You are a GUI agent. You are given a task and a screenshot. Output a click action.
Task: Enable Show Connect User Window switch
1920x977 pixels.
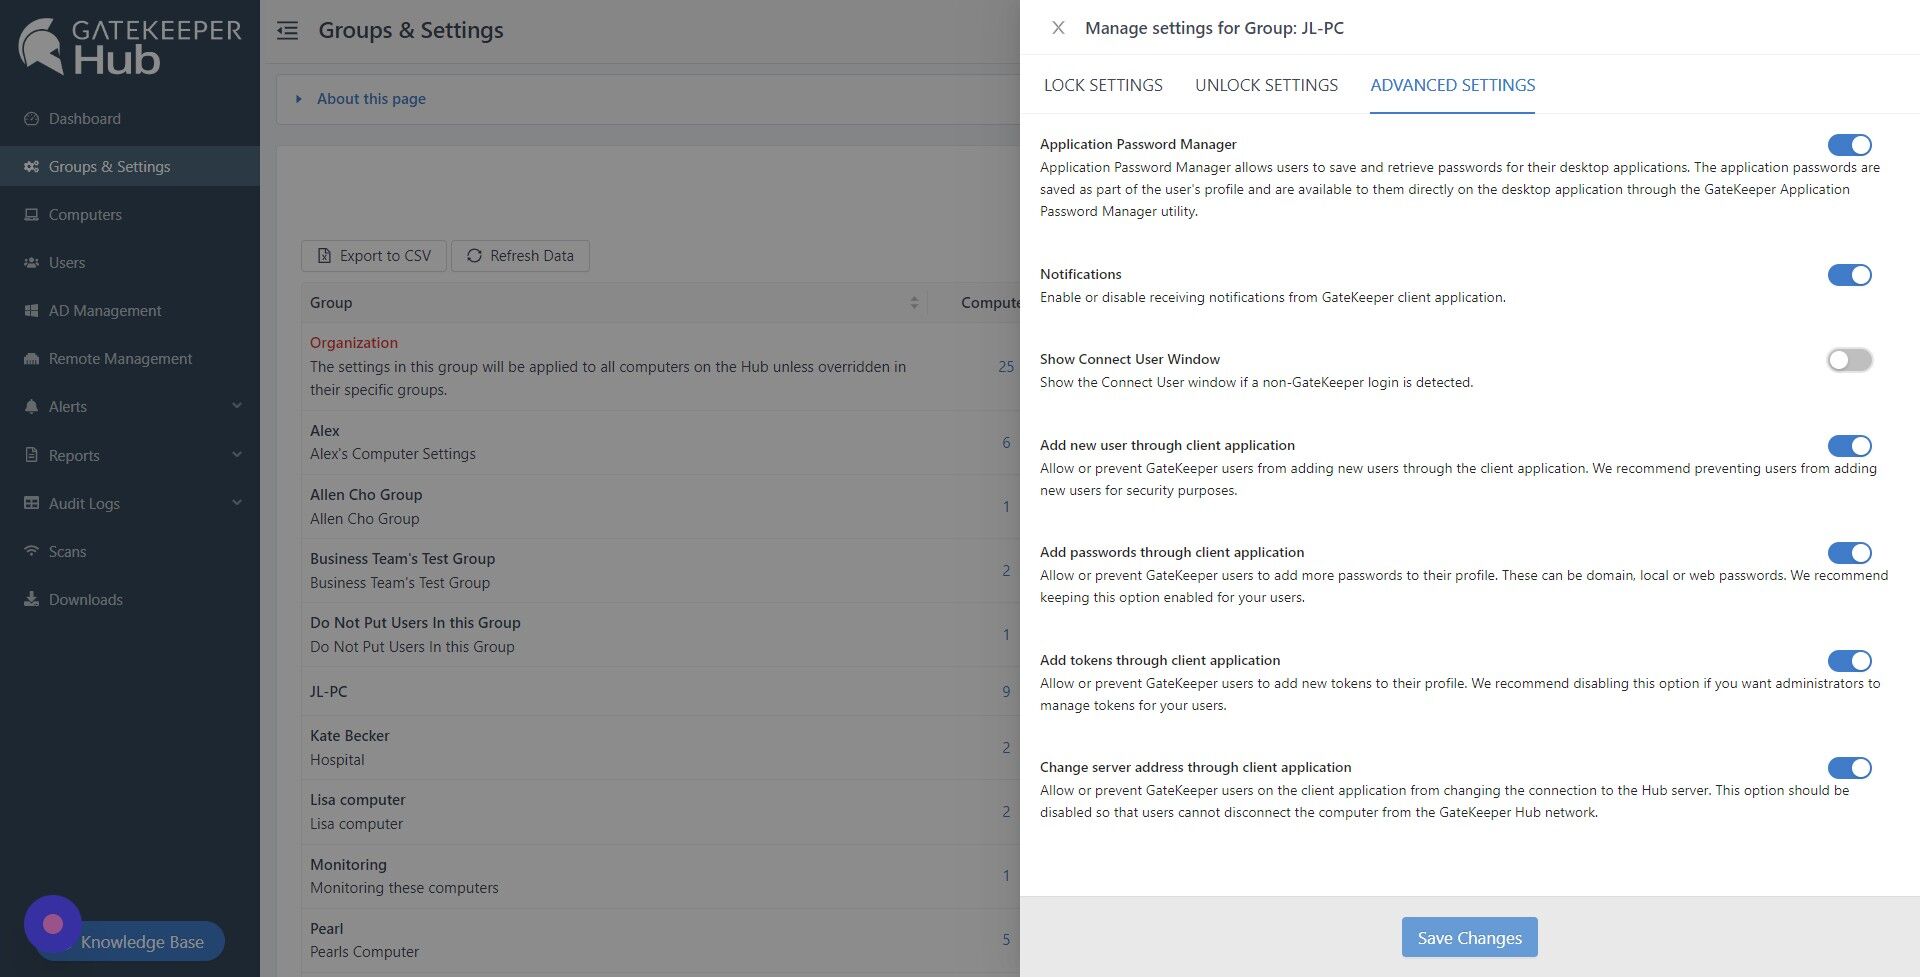pyautogui.click(x=1849, y=360)
